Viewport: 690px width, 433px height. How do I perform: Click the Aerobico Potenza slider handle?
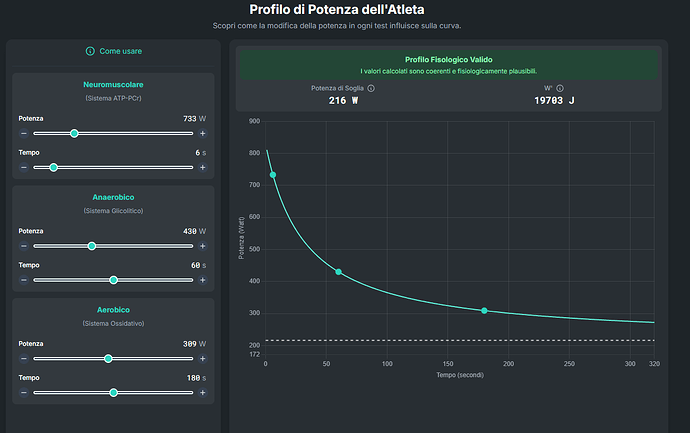tap(108, 358)
